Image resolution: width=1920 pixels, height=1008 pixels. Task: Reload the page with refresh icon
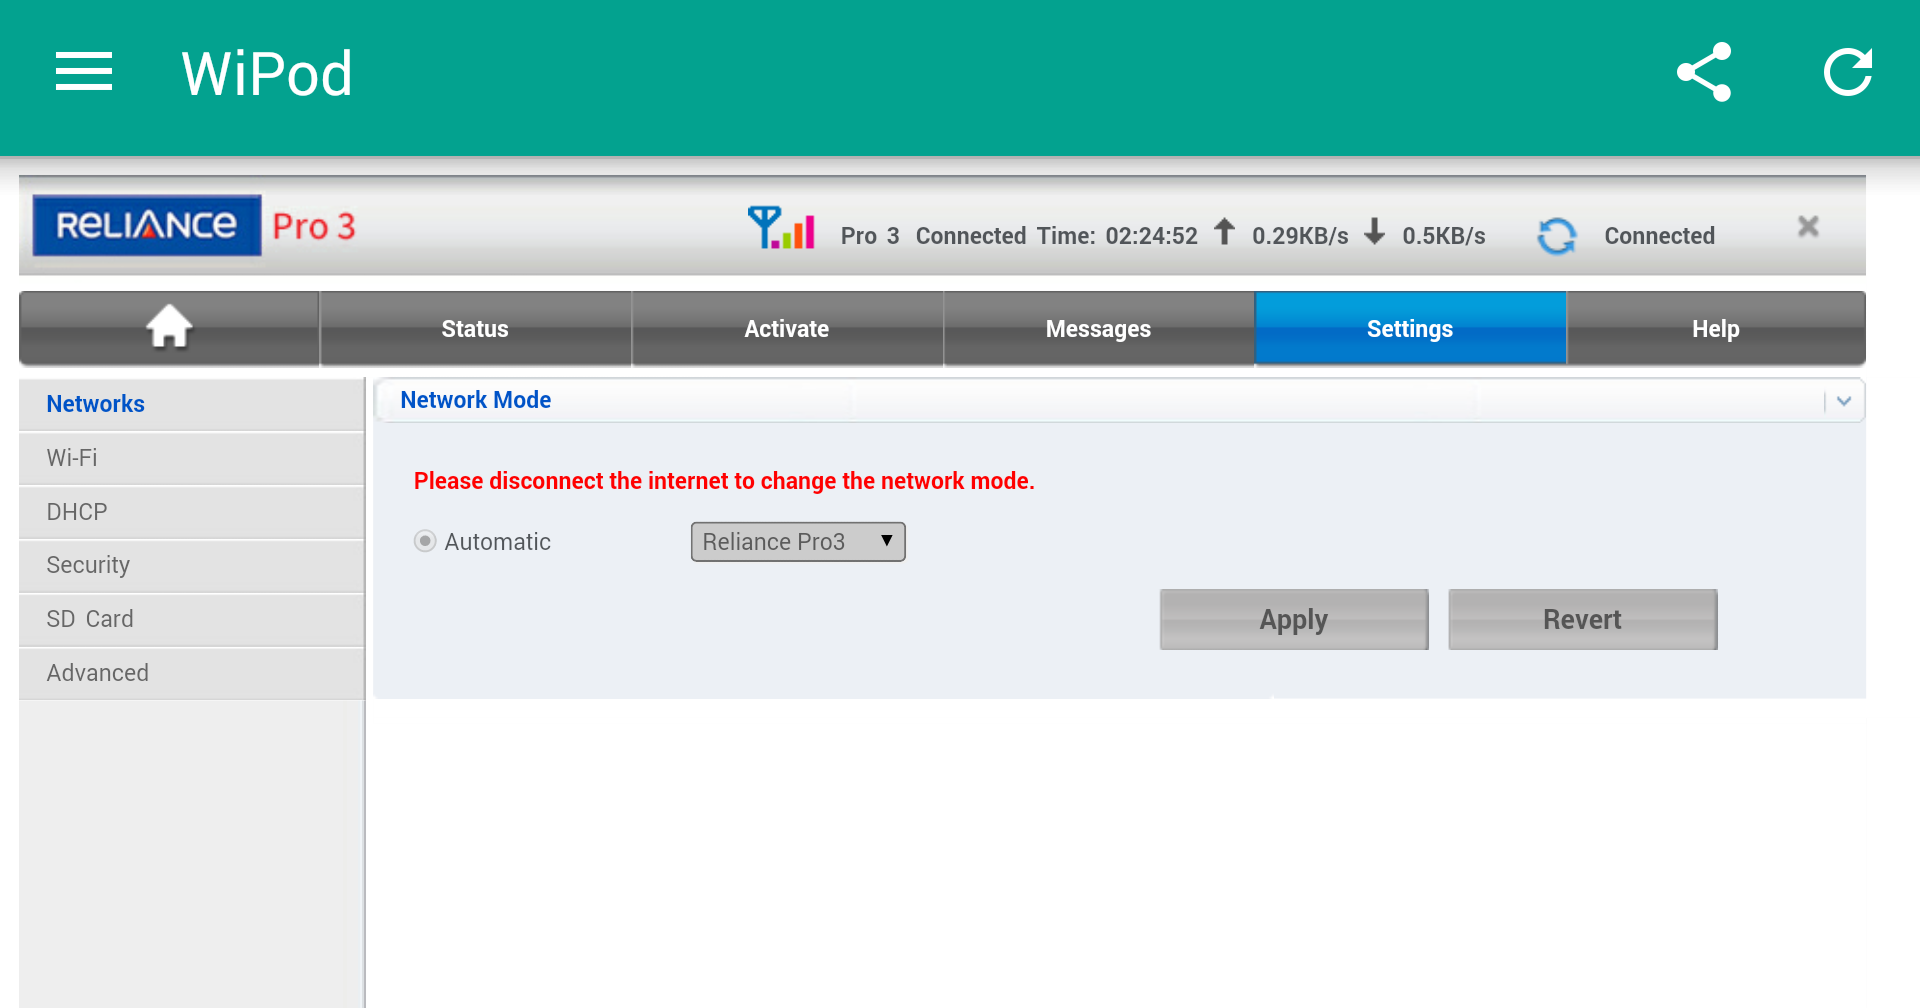1848,72
